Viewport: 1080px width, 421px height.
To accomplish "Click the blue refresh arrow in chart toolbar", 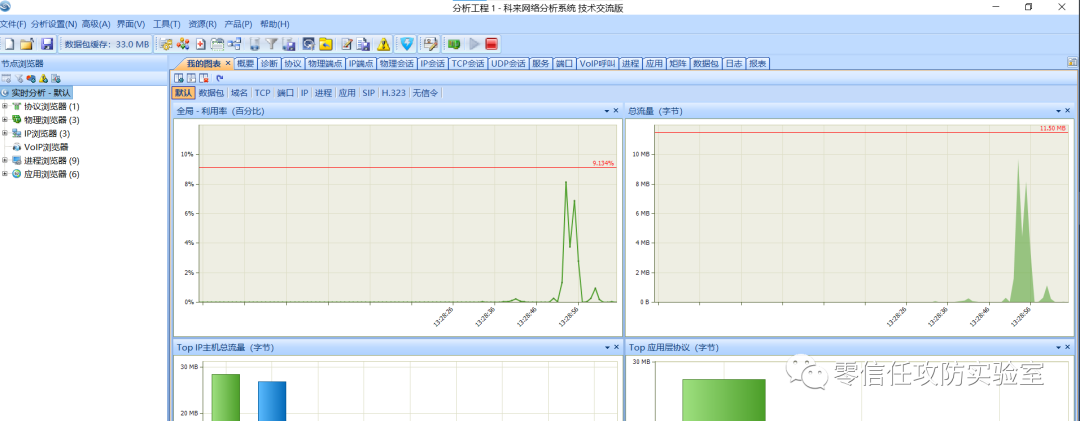I will point(220,78).
